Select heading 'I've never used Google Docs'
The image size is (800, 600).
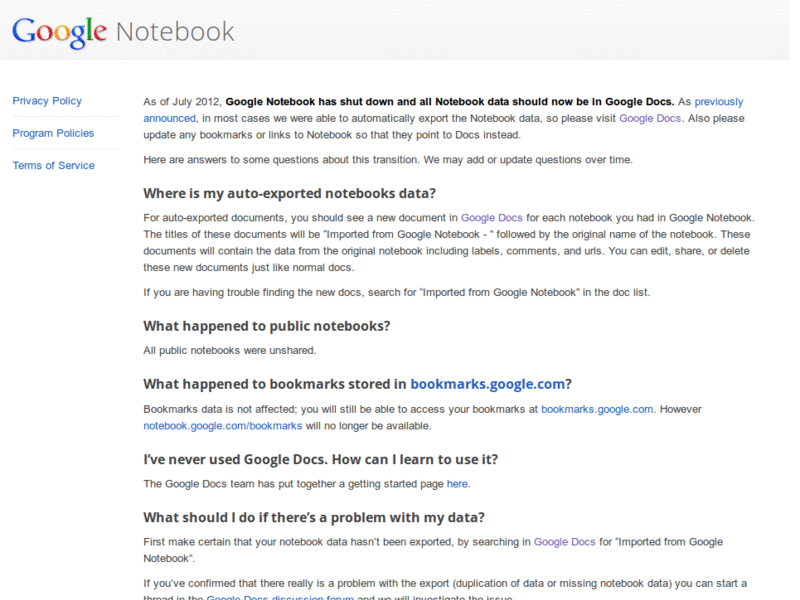(x=320, y=459)
